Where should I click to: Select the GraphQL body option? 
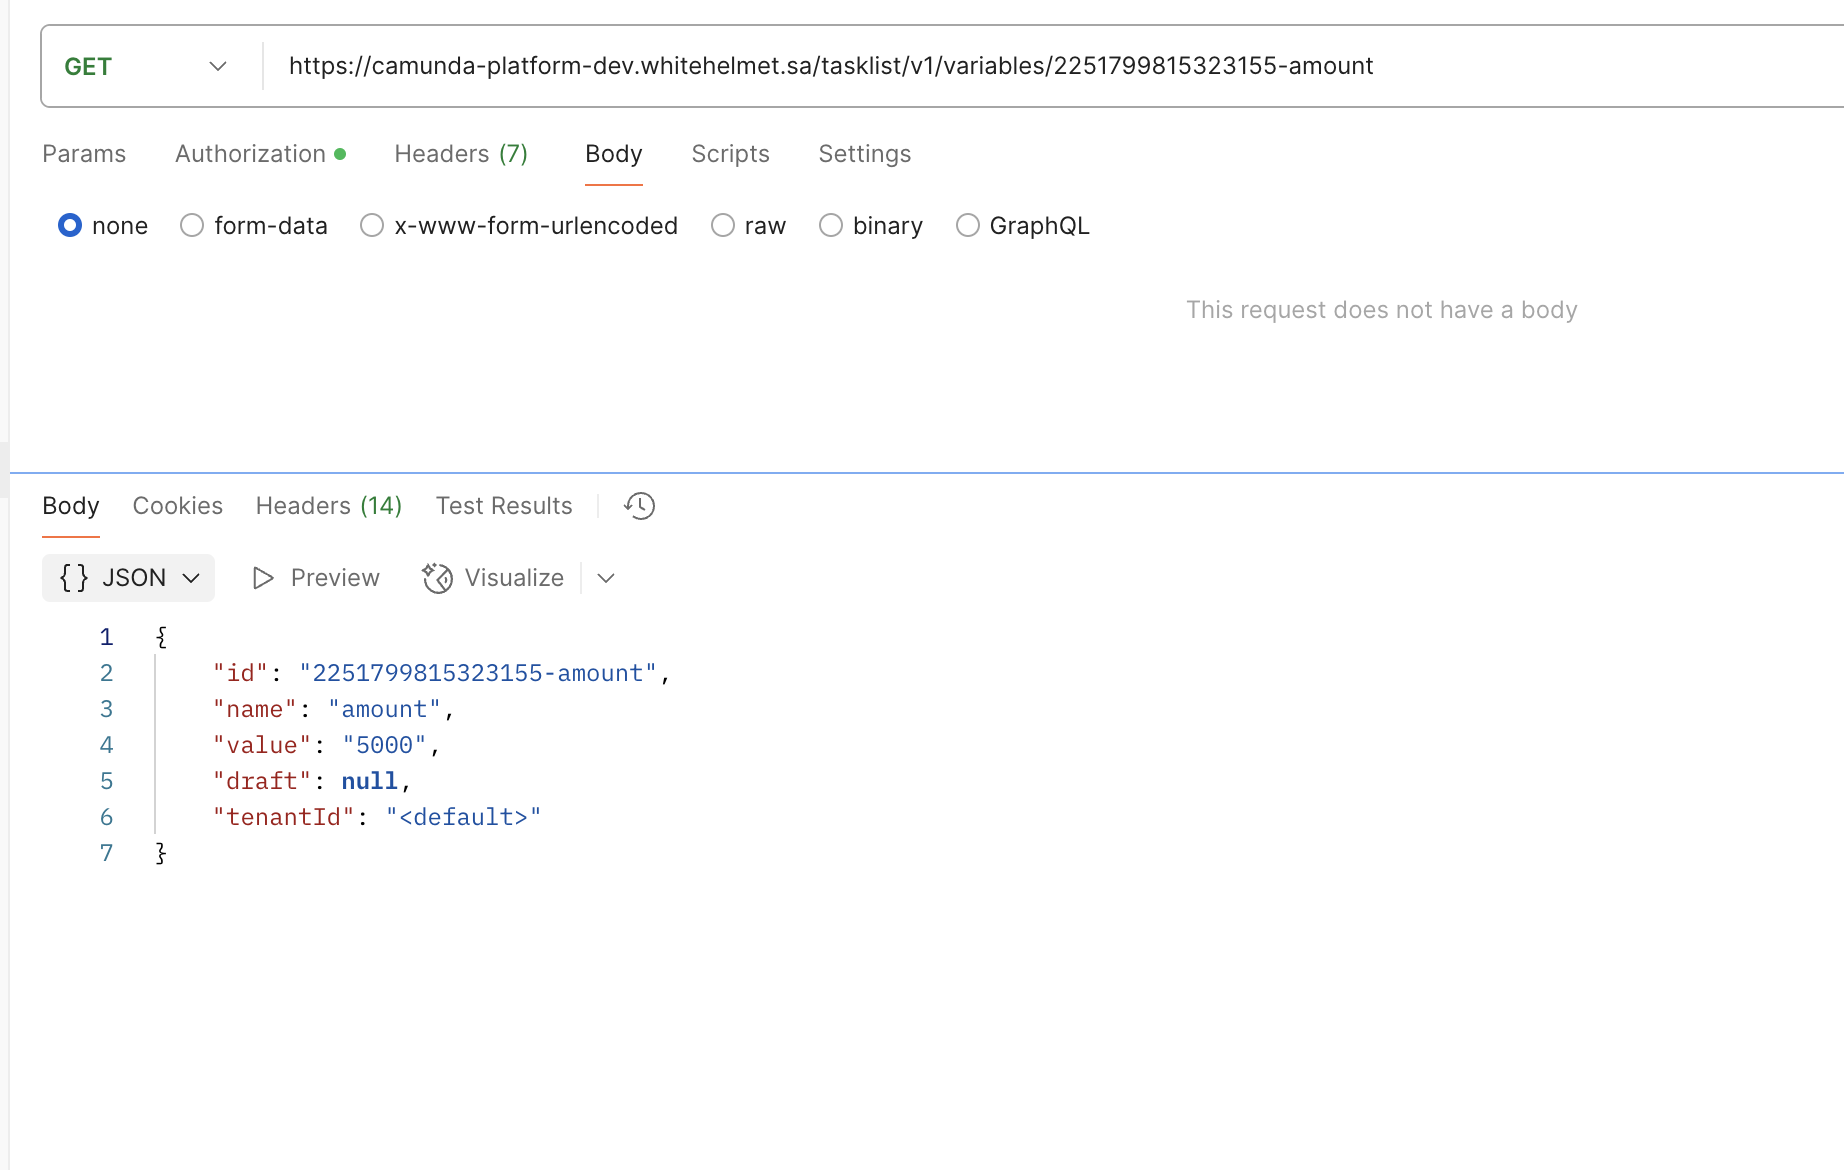pyautogui.click(x=1022, y=226)
